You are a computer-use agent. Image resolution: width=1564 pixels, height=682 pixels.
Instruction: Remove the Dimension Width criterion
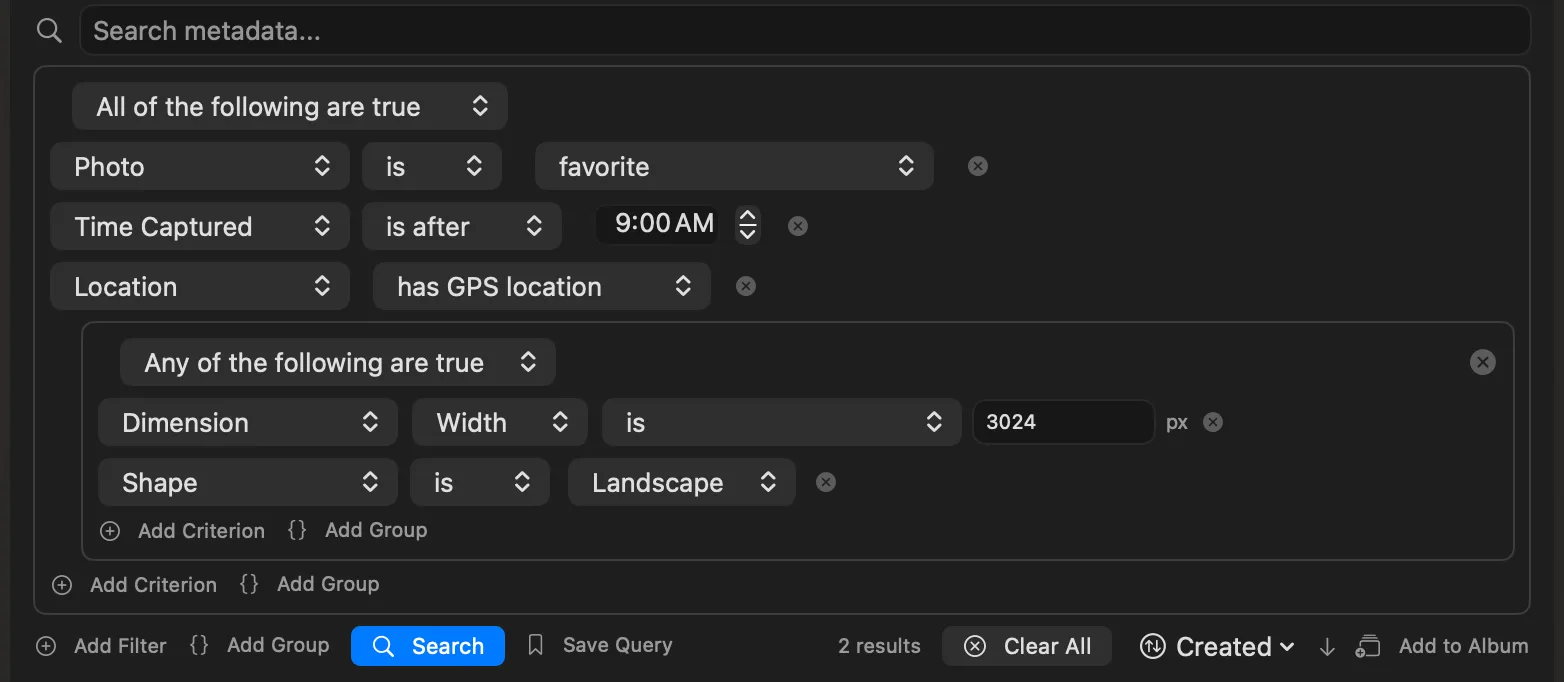pyautogui.click(x=1213, y=422)
